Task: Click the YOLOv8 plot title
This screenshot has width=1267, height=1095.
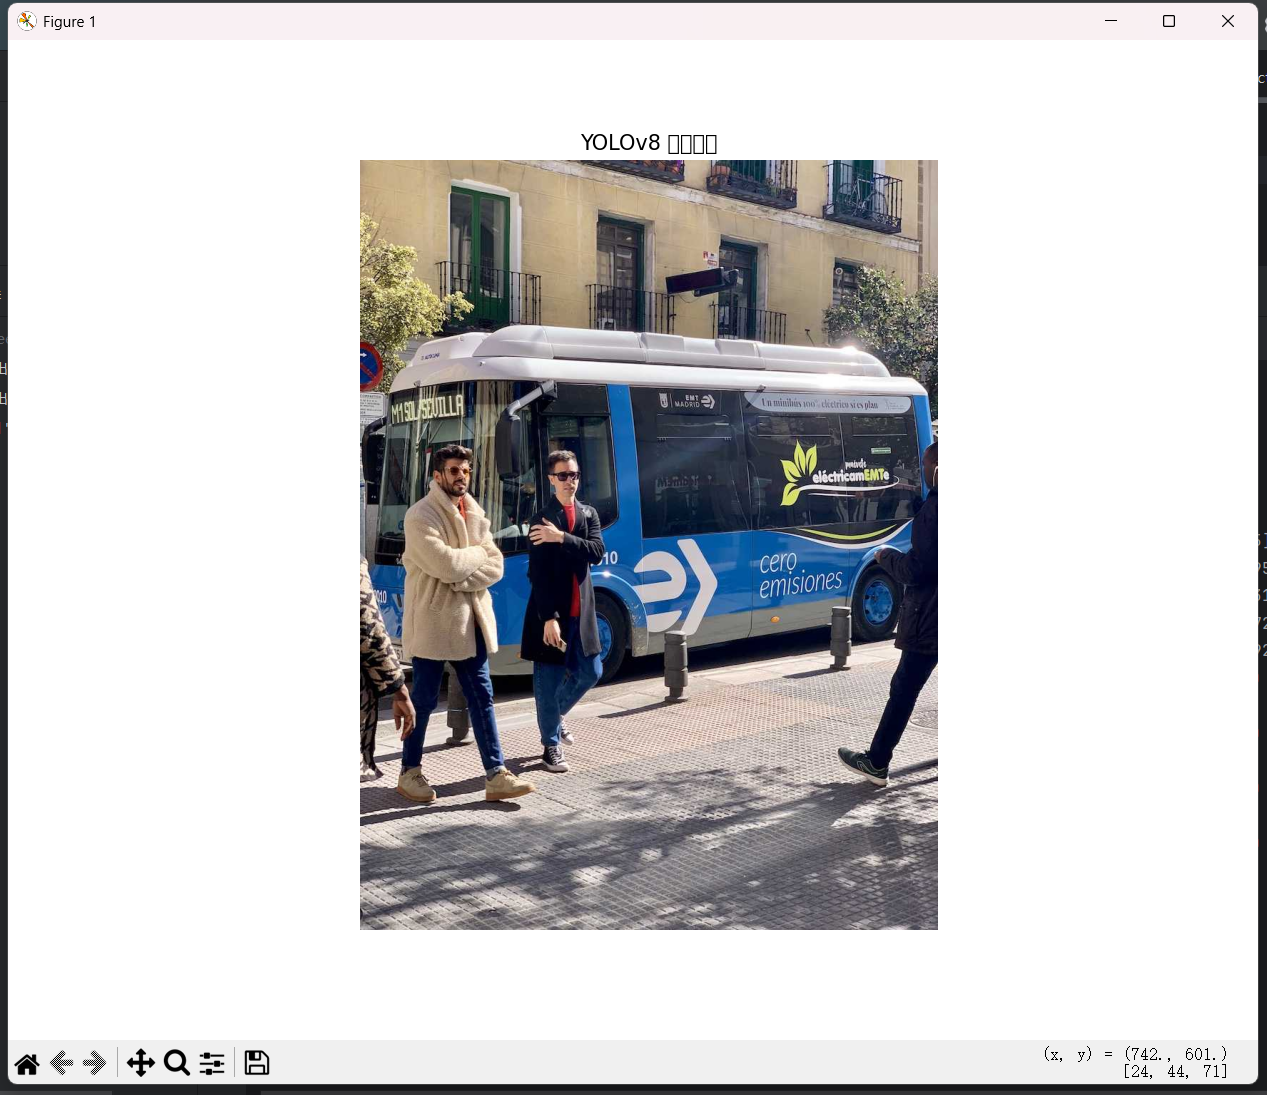Action: [649, 143]
